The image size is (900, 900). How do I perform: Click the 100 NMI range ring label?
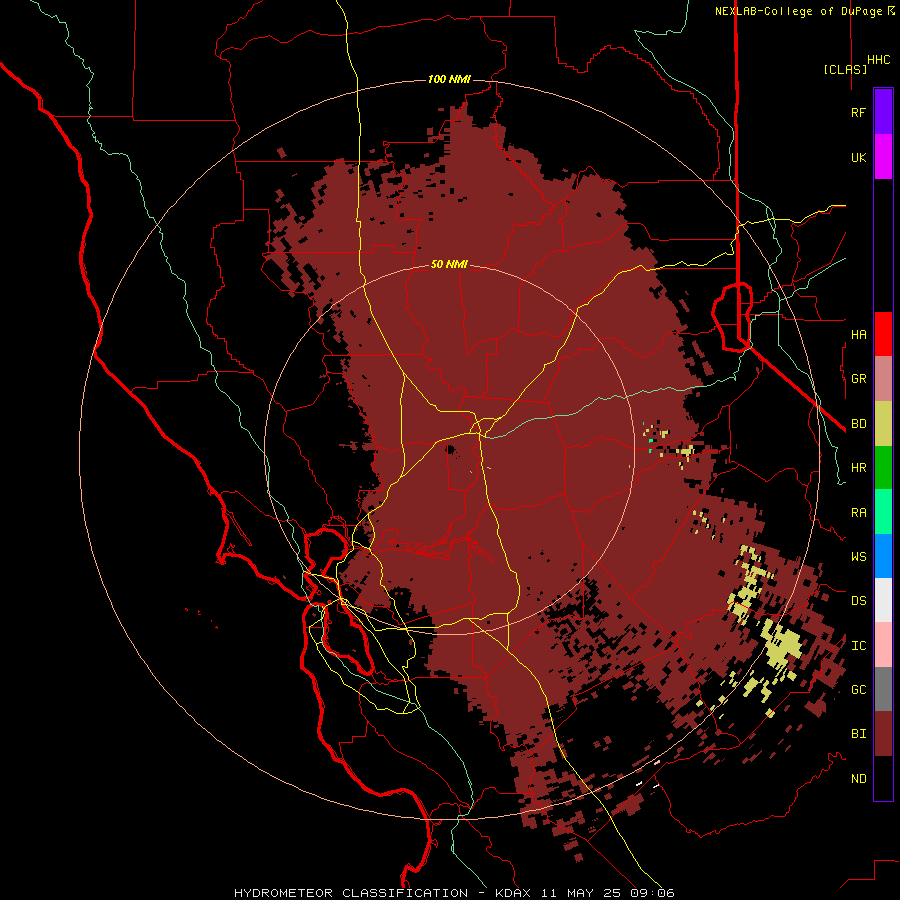pos(449,79)
